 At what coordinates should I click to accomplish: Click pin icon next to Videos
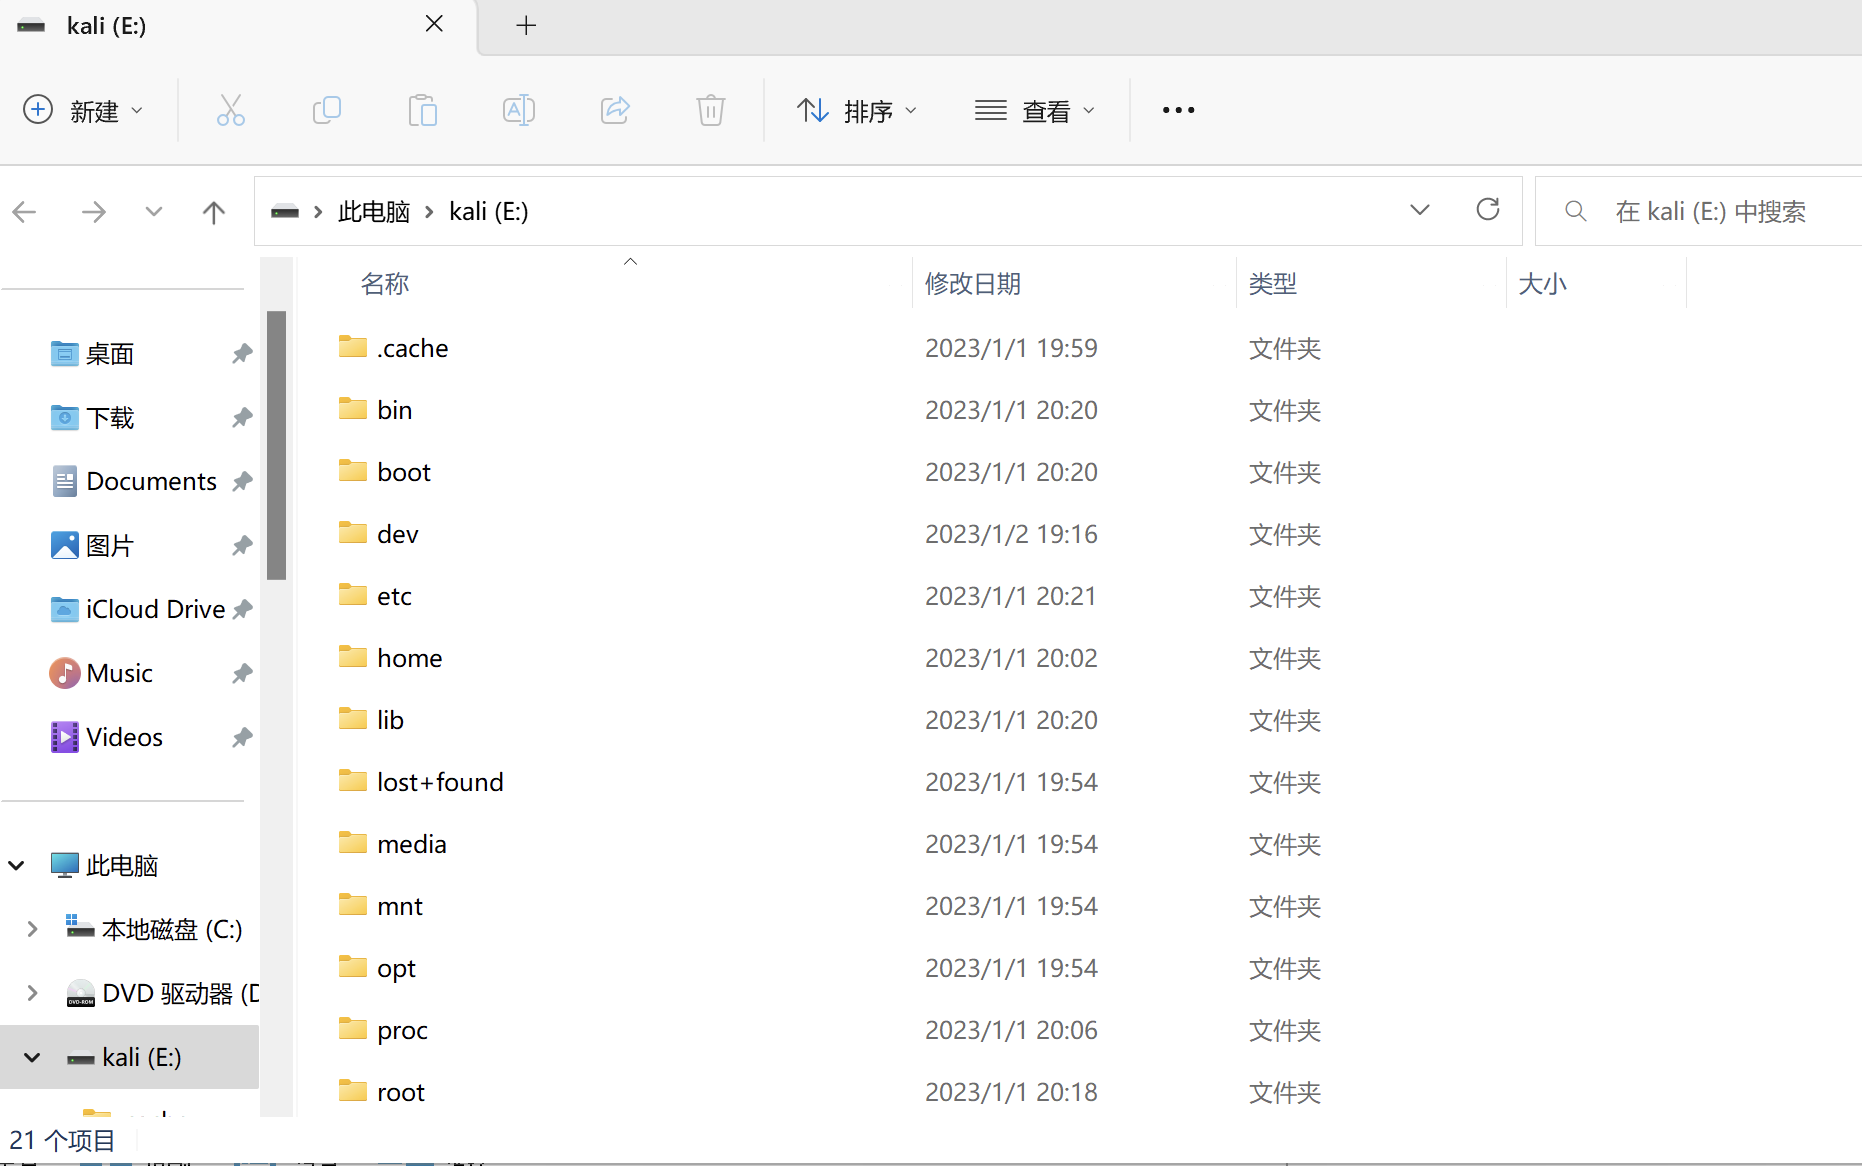[x=242, y=737]
